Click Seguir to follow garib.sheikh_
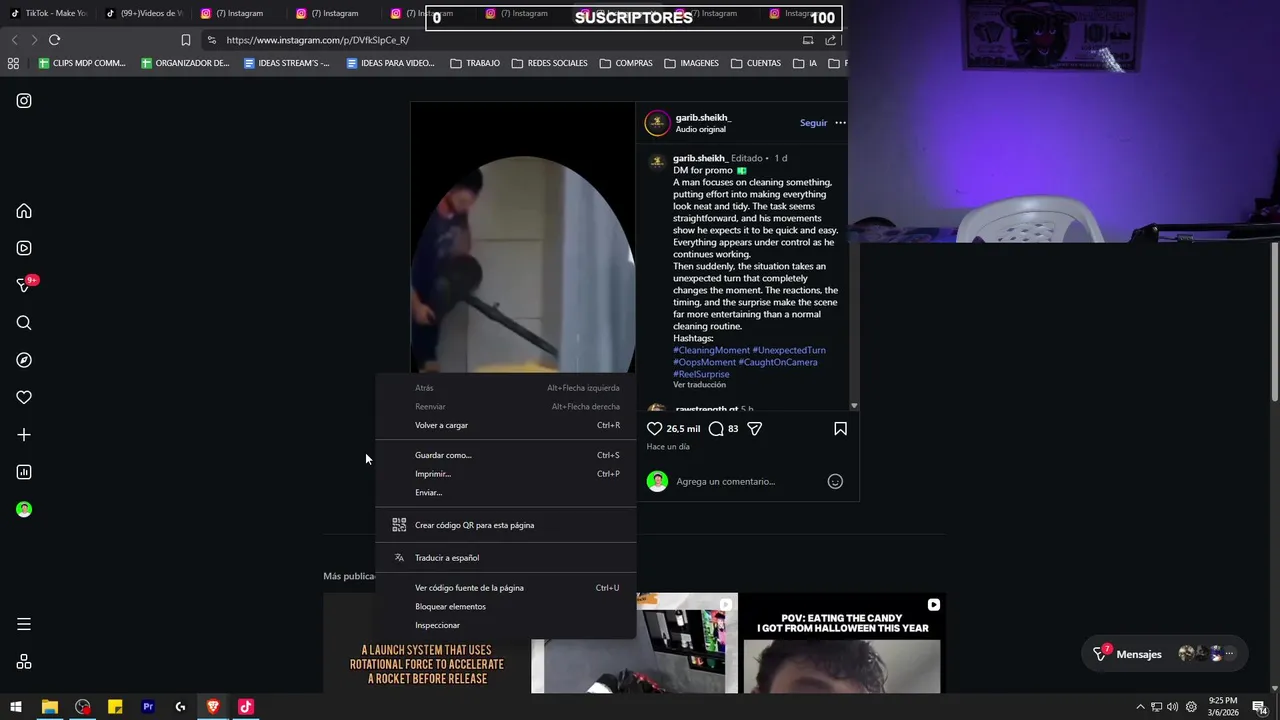The width and height of the screenshot is (1280, 720). tap(813, 123)
